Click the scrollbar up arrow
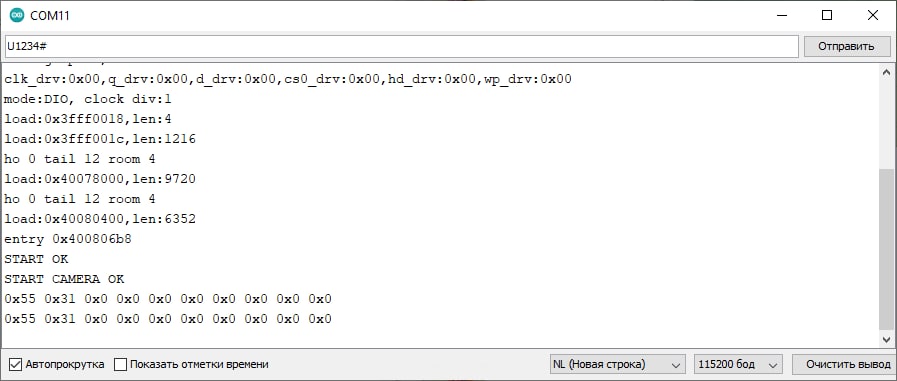Screen dimensions: 897x381 (886, 72)
